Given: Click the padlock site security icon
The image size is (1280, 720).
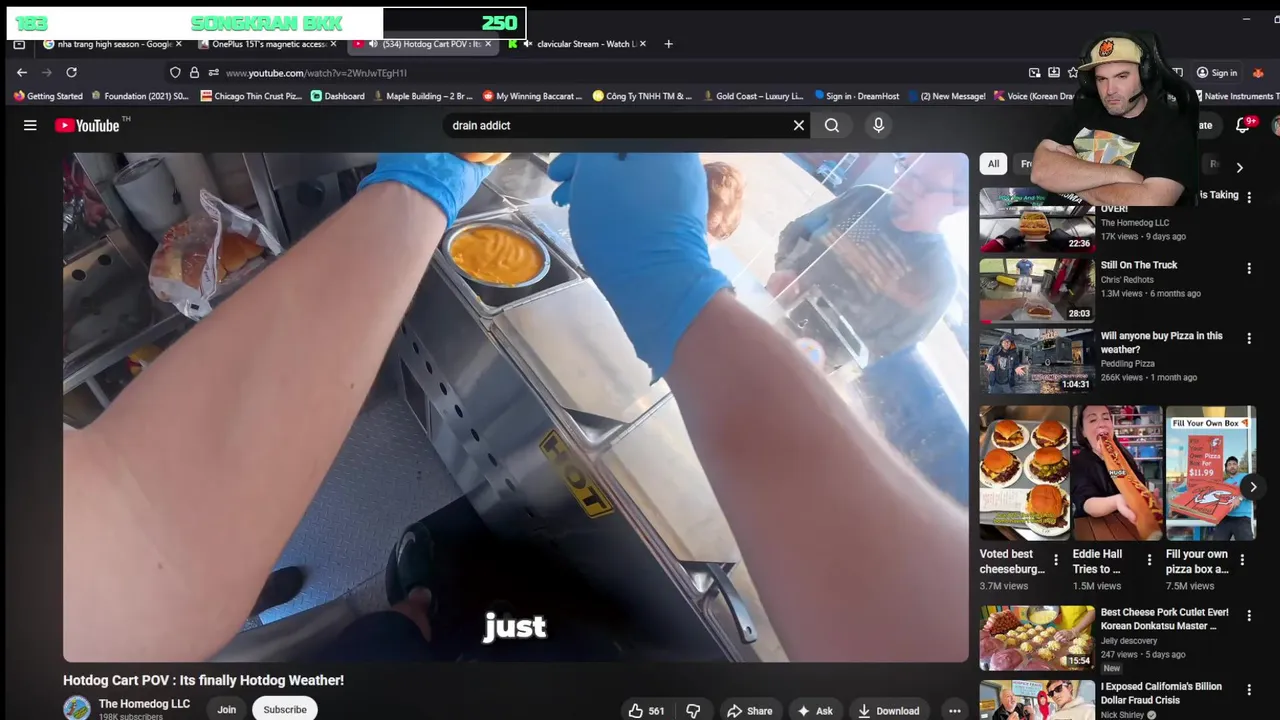Looking at the screenshot, I should tap(194, 72).
